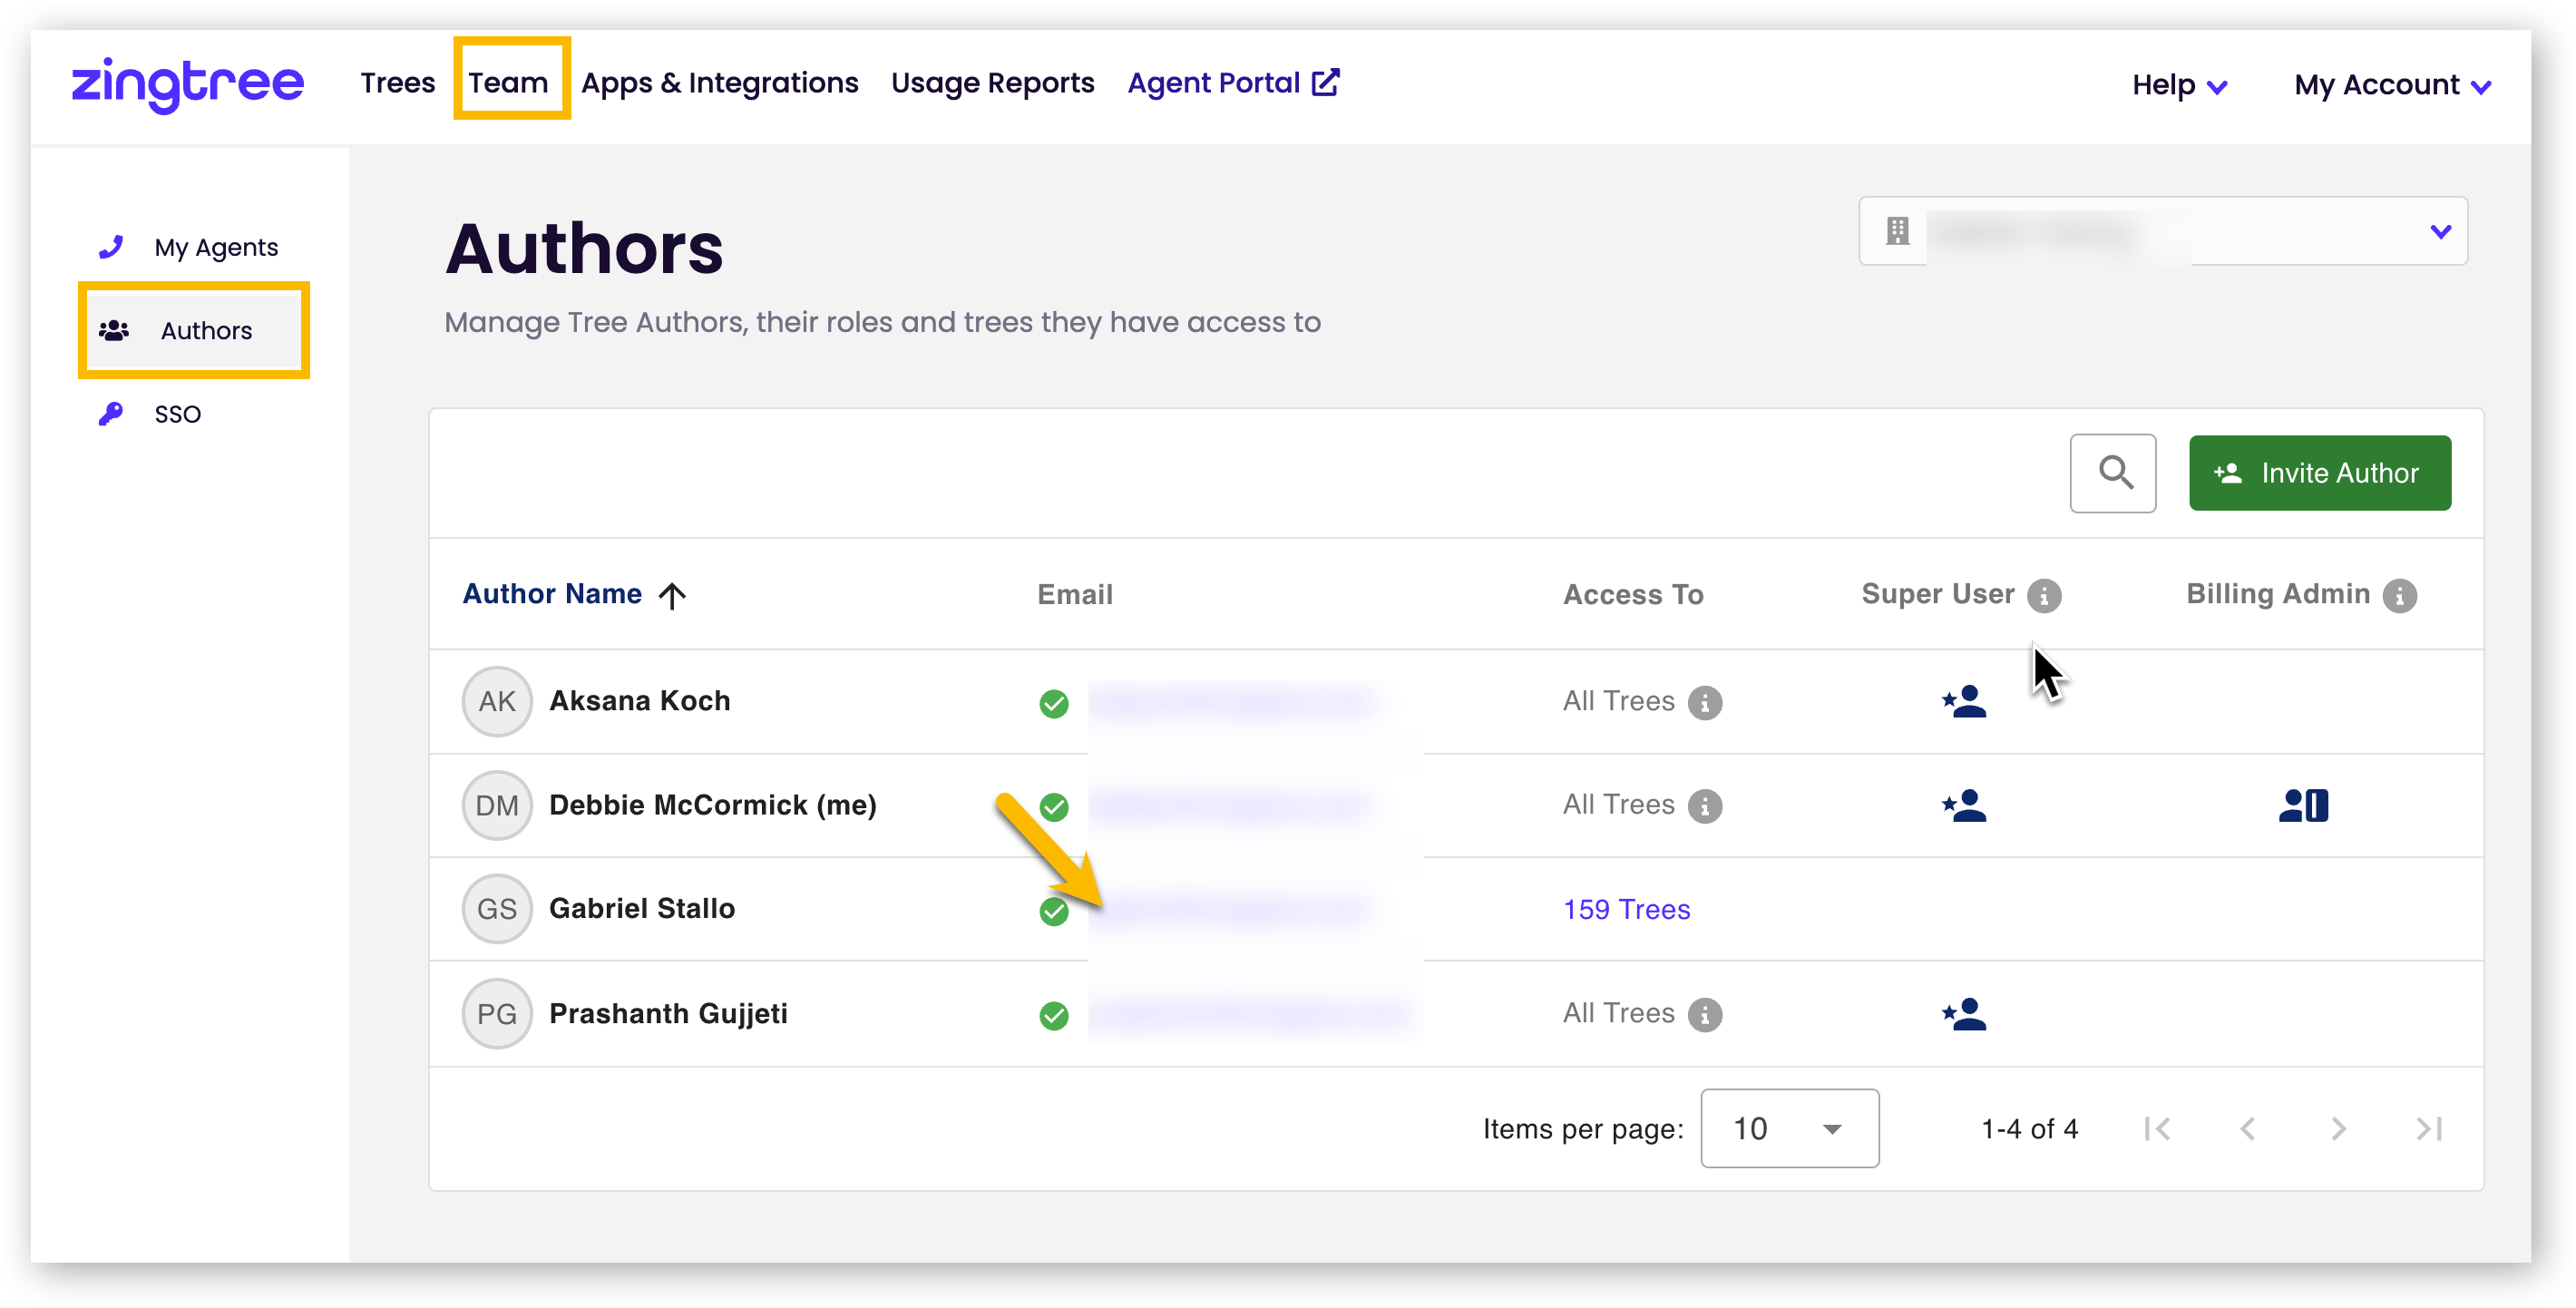The width and height of the screenshot is (2576, 1308).
Task: Click info icon next to Aksana's All Trees
Action: tap(1705, 702)
